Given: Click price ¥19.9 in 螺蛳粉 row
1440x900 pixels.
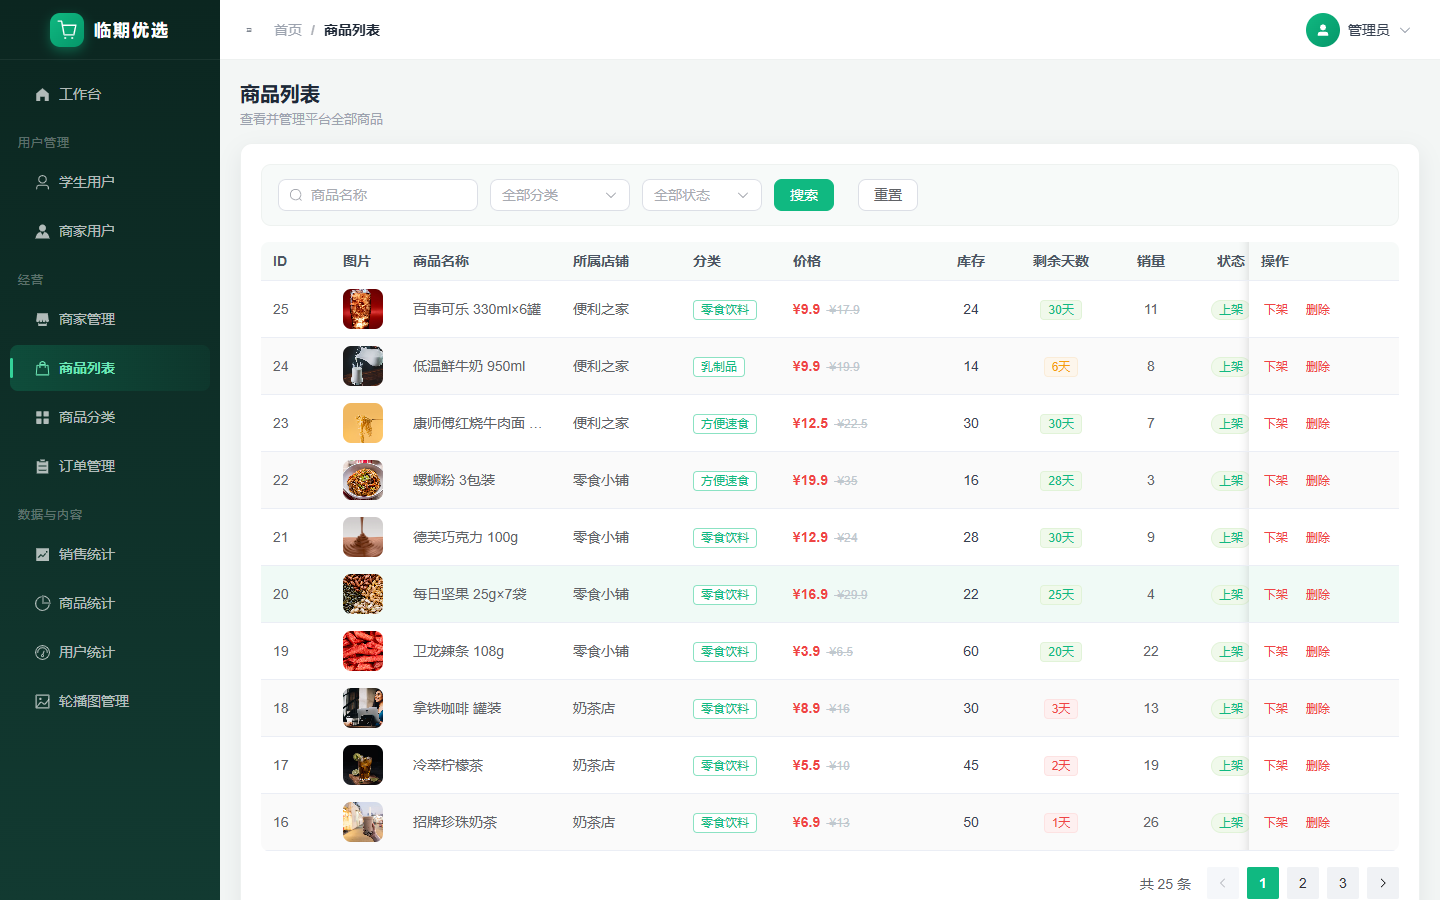Looking at the screenshot, I should tap(810, 480).
